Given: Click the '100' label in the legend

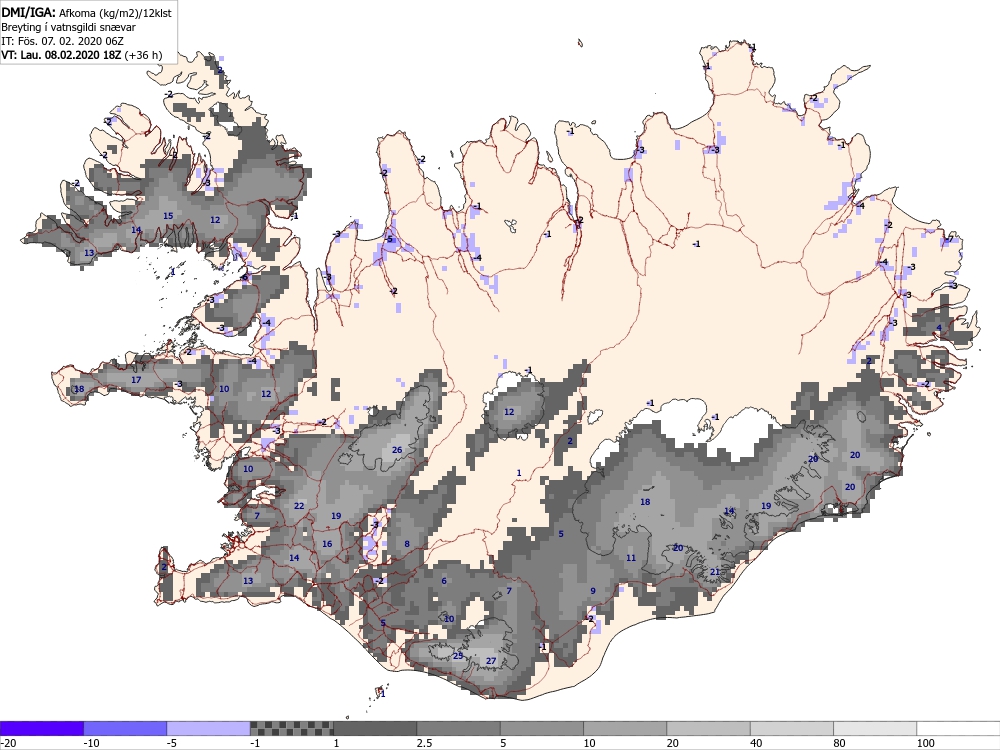Looking at the screenshot, I should [926, 743].
